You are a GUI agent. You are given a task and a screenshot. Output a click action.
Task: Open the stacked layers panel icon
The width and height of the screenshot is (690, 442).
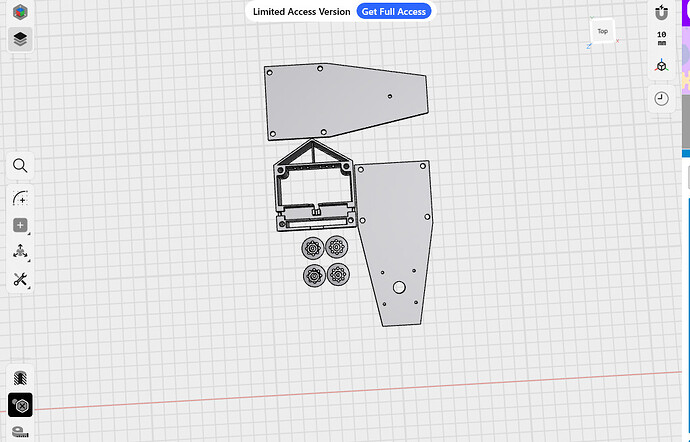(x=20, y=40)
